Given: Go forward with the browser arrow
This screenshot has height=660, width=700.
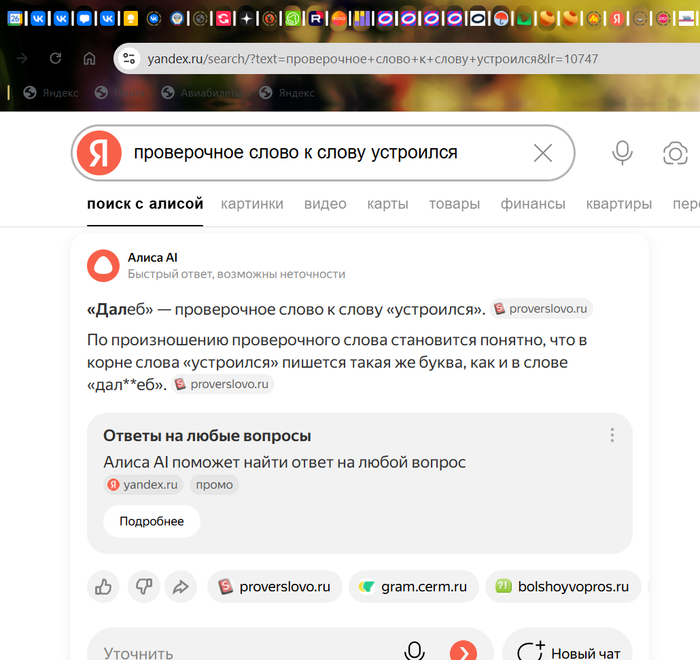Looking at the screenshot, I should point(22,58).
